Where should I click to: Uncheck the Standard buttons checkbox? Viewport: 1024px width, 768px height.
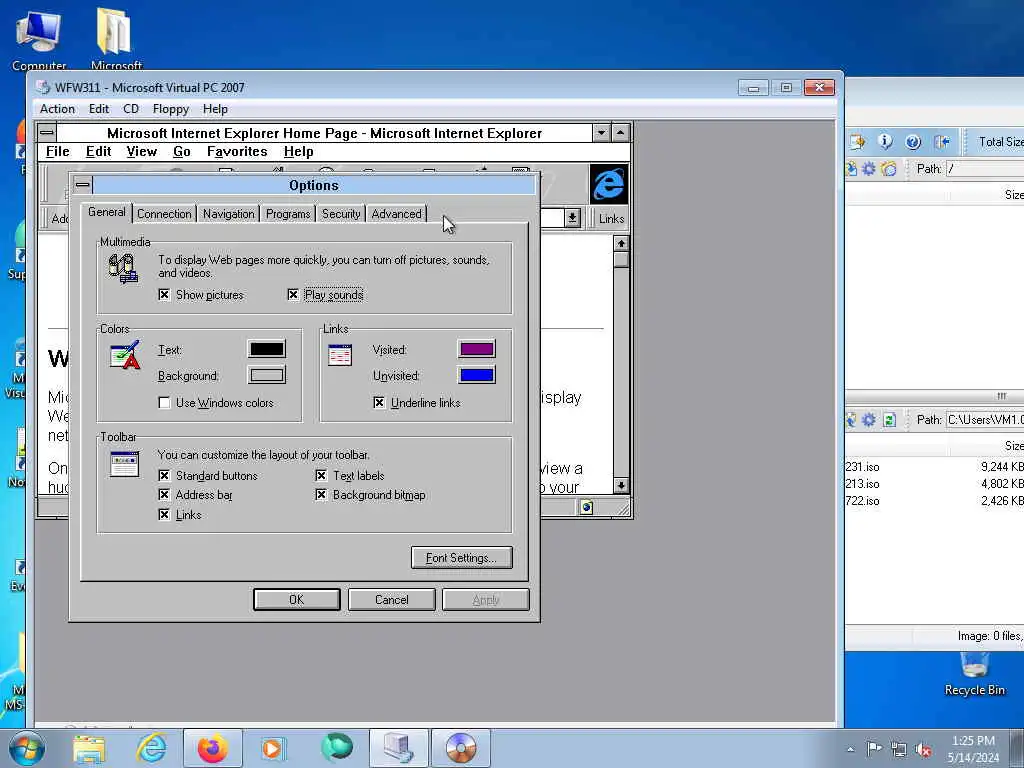click(x=164, y=475)
